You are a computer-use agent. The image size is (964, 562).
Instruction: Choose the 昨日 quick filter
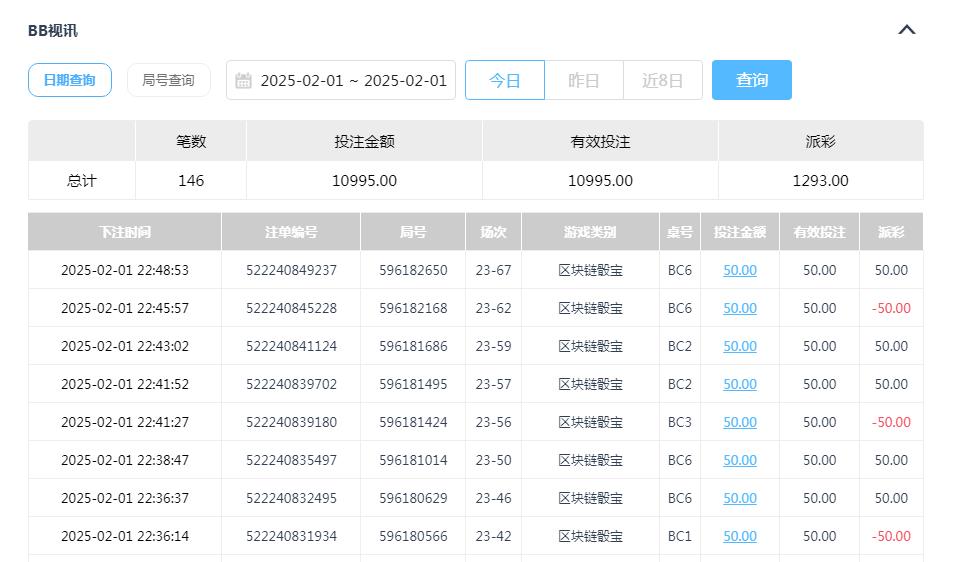pyautogui.click(x=583, y=80)
